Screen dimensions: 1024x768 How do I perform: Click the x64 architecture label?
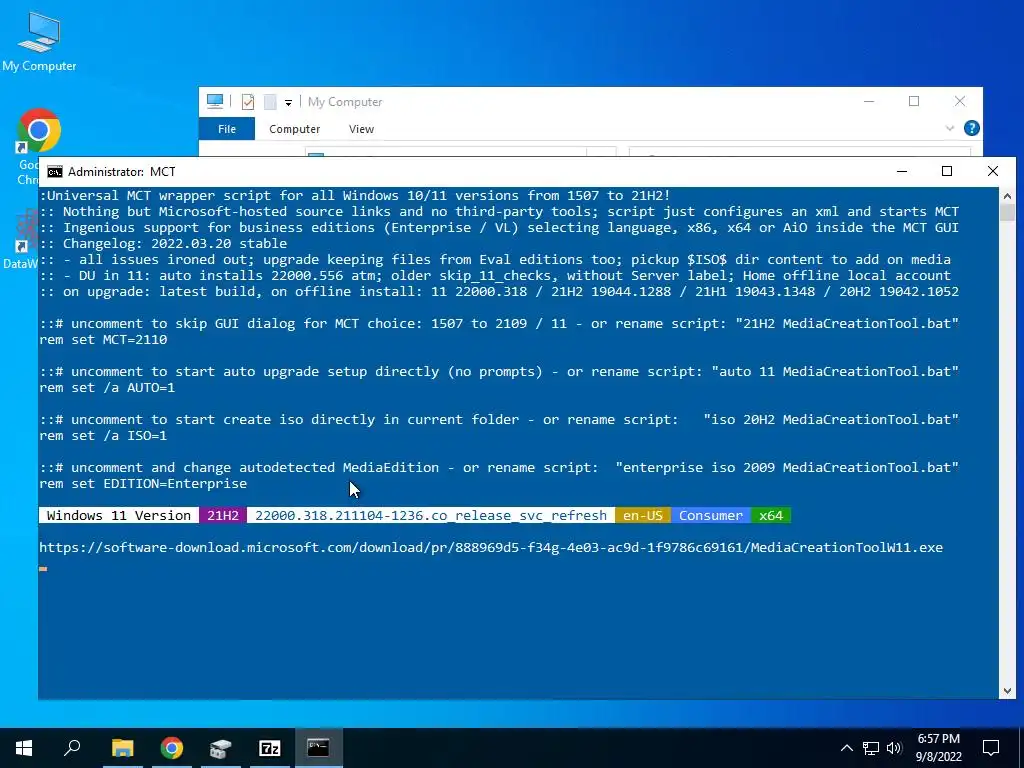pos(771,515)
